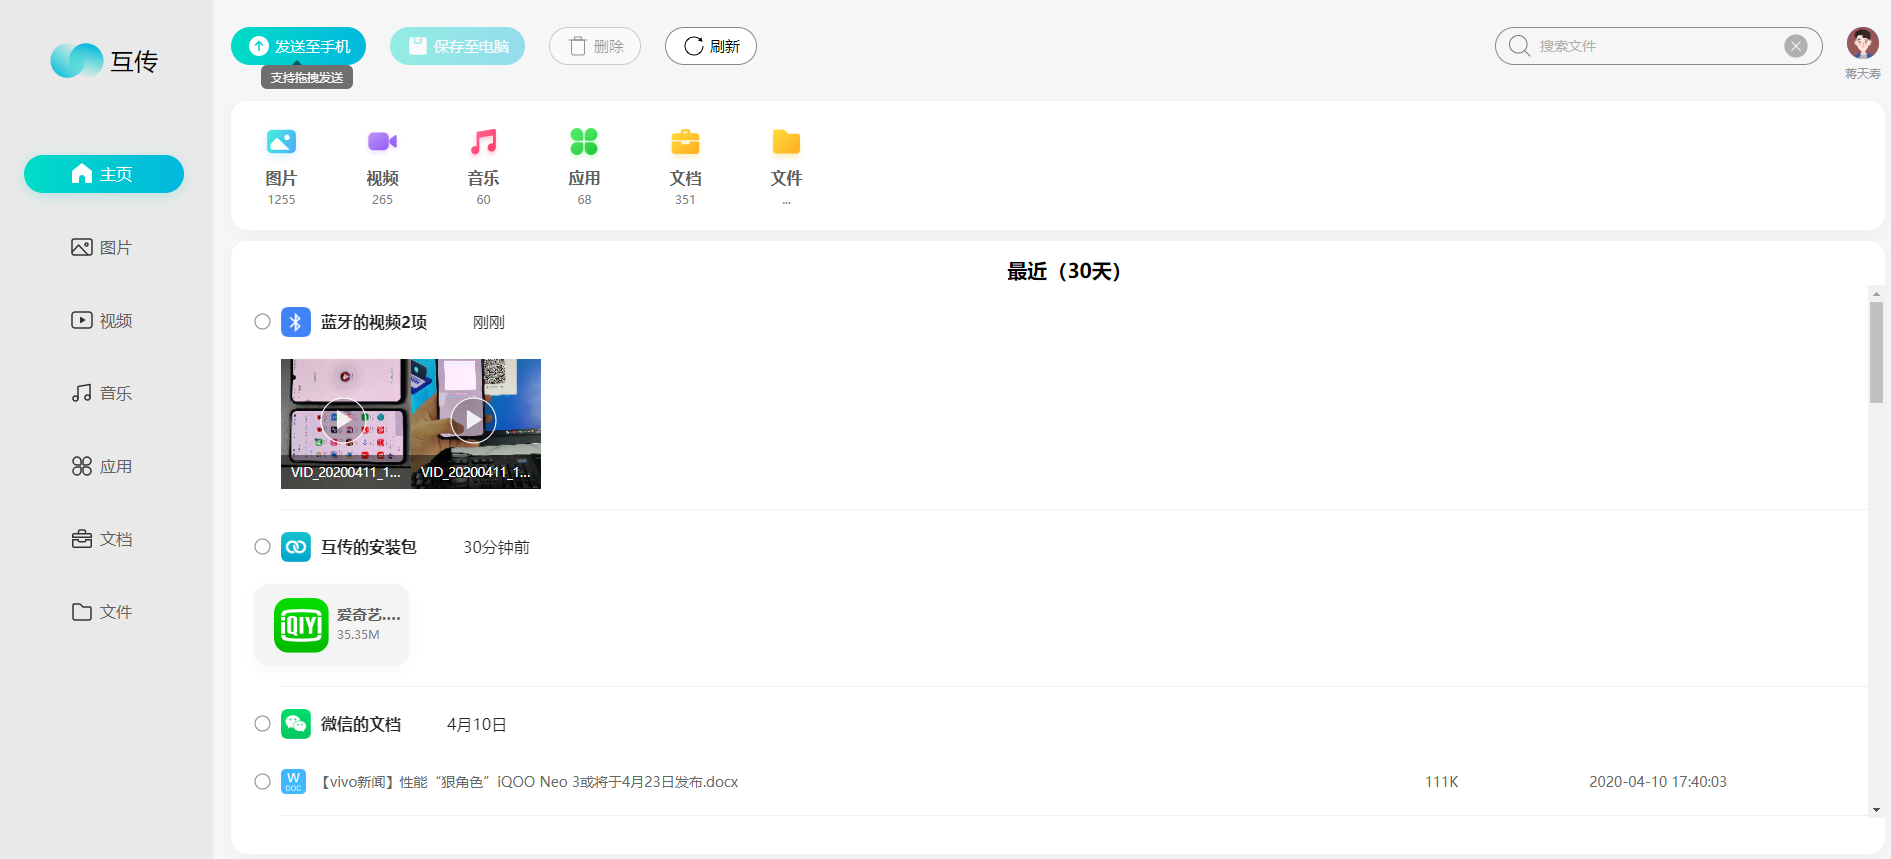Click the iQIYI app icon
1891x859 pixels.
click(x=301, y=625)
